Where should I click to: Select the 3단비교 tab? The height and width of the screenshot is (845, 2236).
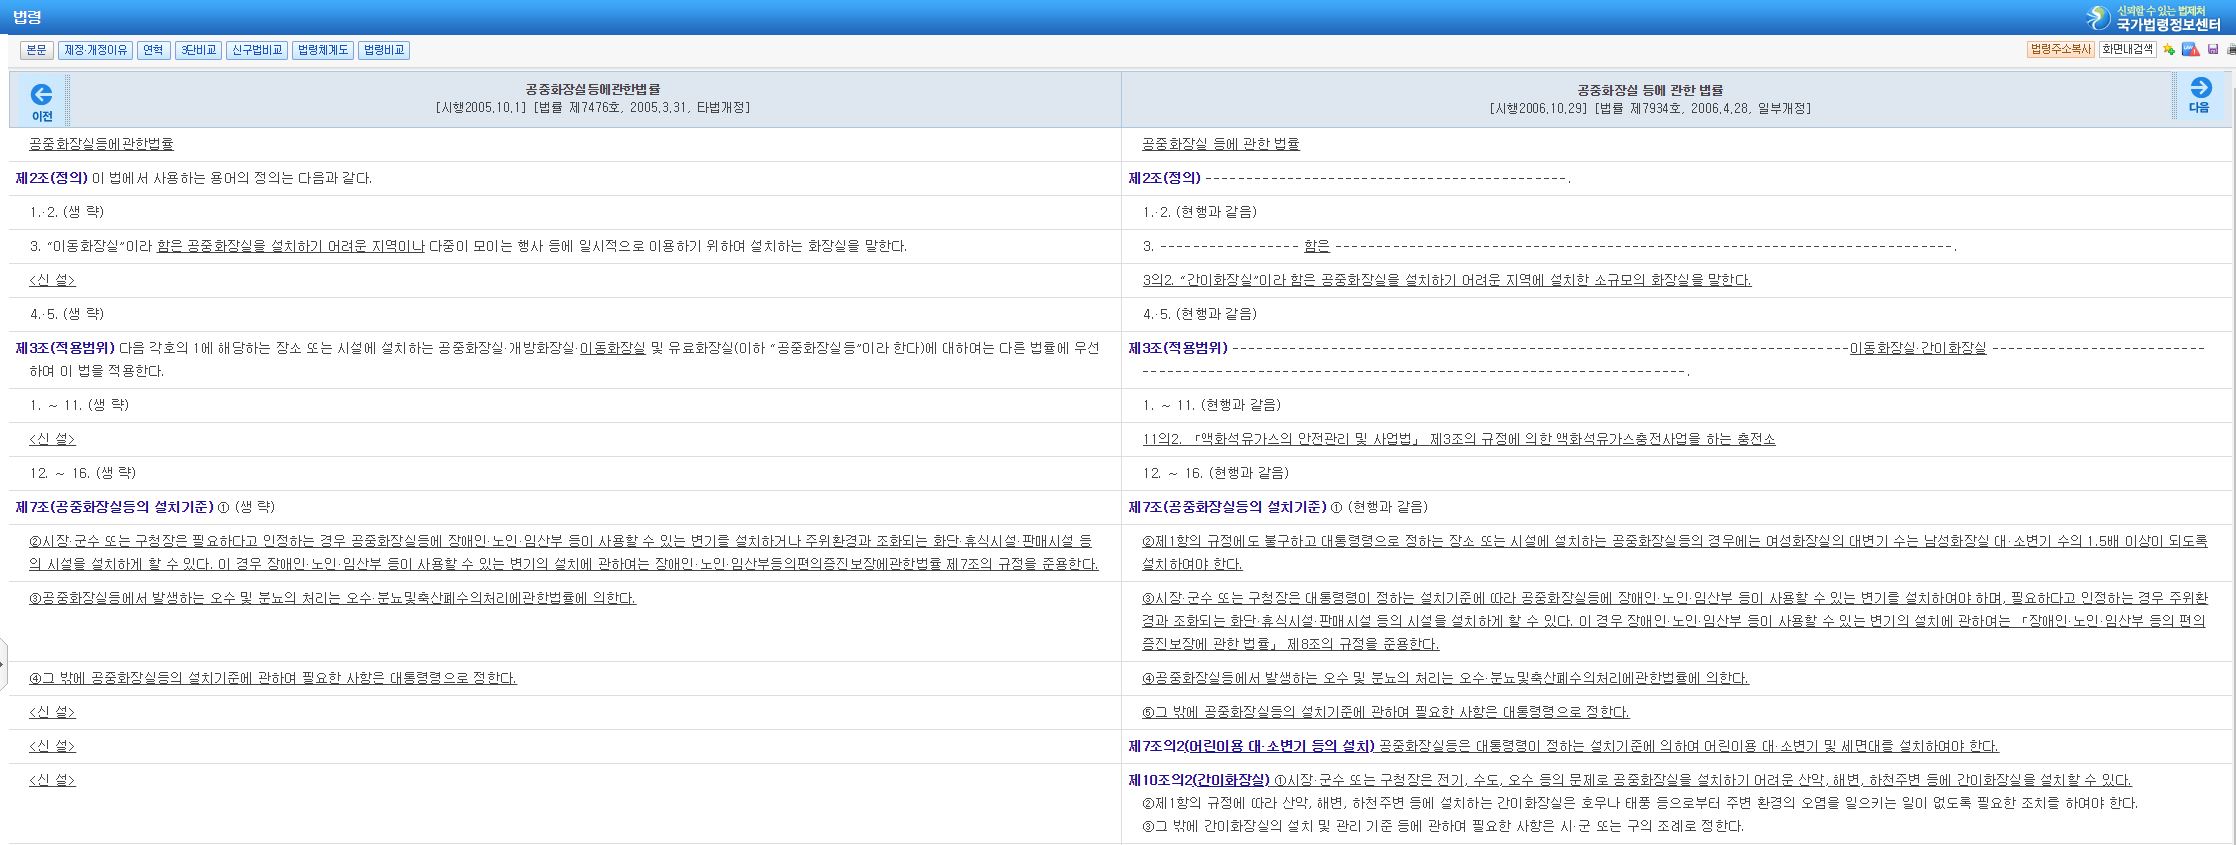pos(198,50)
